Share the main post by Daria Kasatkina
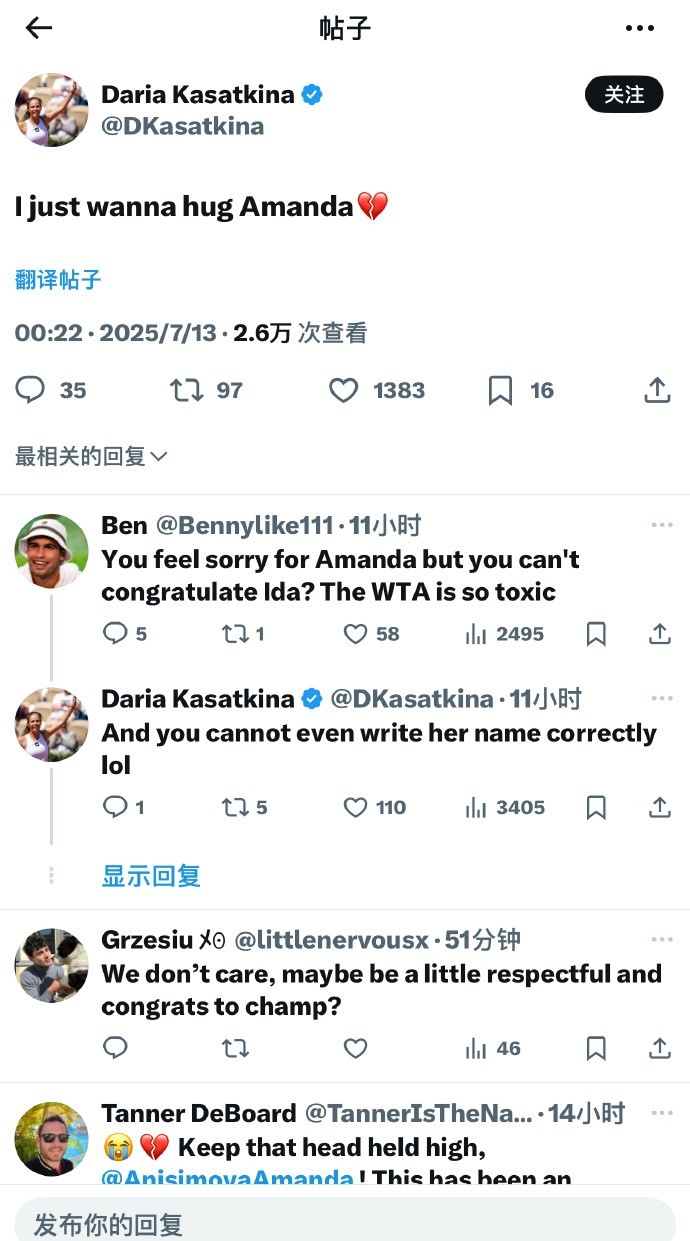The image size is (690, 1241). (657, 390)
